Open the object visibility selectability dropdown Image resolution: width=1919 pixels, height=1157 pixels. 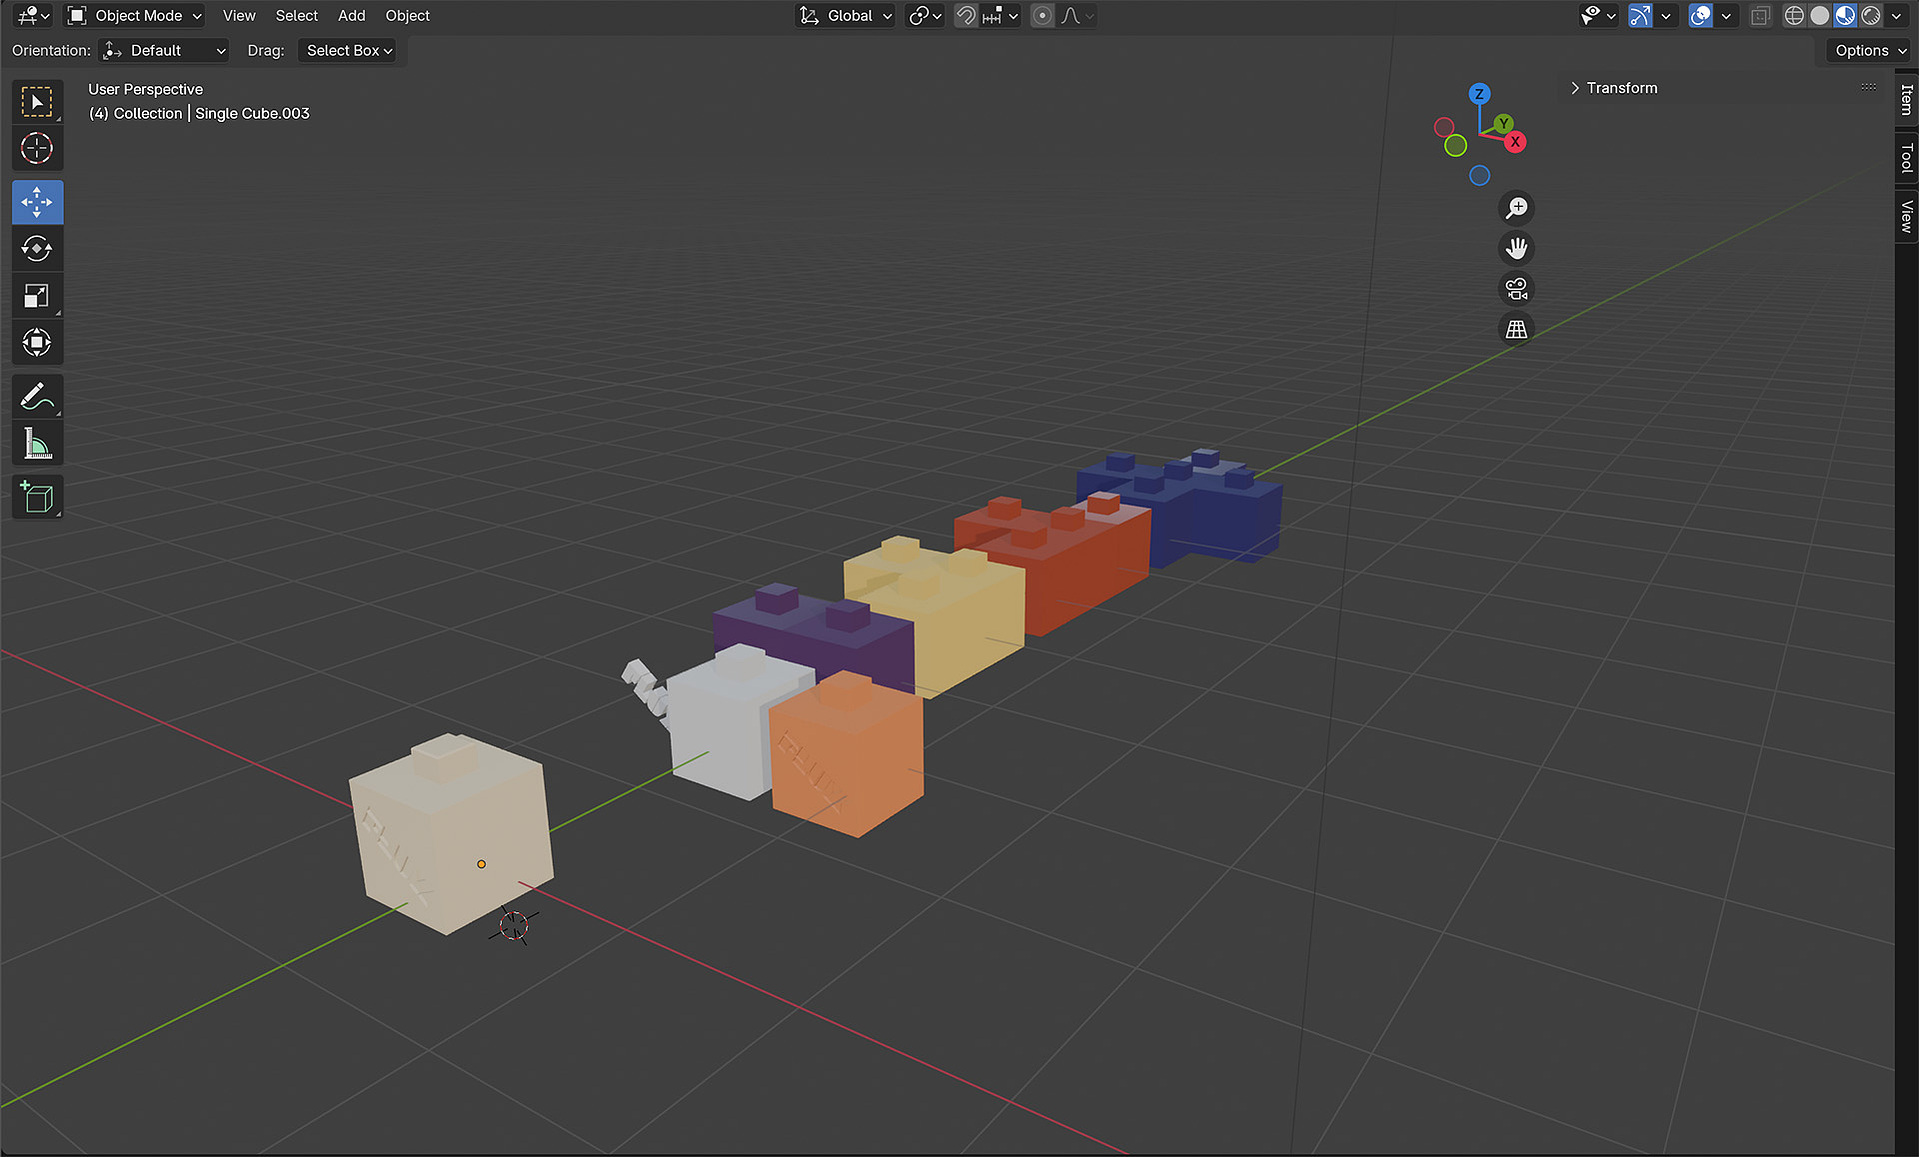pyautogui.click(x=1599, y=15)
